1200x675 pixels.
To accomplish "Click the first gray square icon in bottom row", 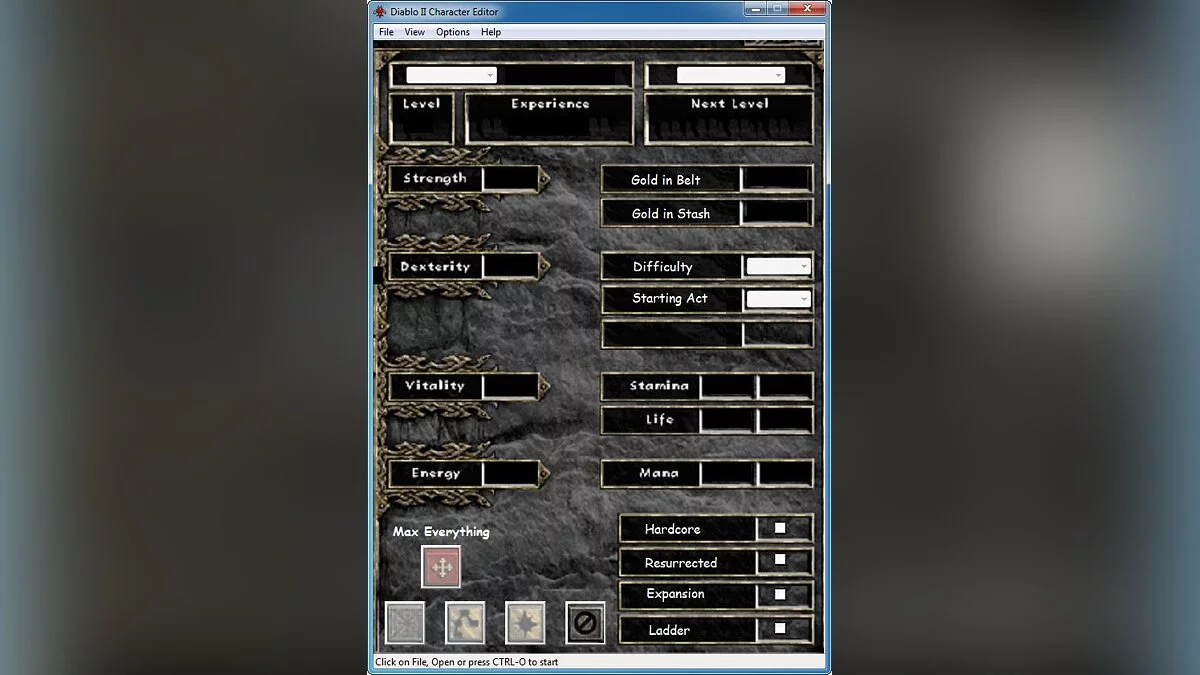I will [x=405, y=623].
